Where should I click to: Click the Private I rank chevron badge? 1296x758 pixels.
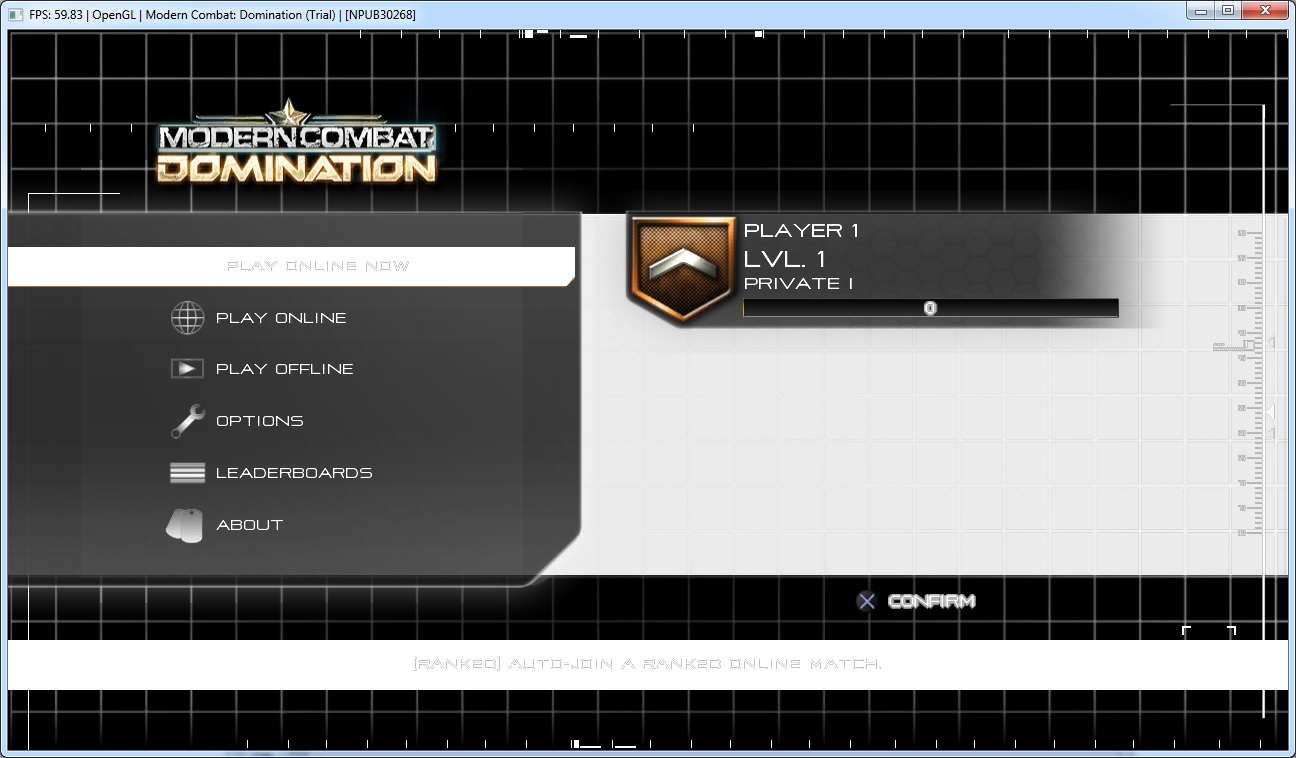point(679,268)
